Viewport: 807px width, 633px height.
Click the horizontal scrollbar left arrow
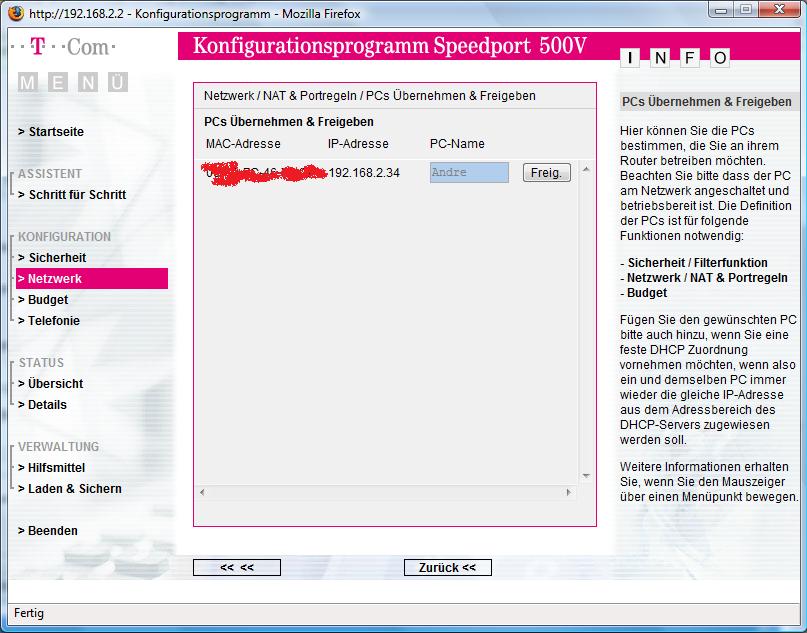click(202, 493)
